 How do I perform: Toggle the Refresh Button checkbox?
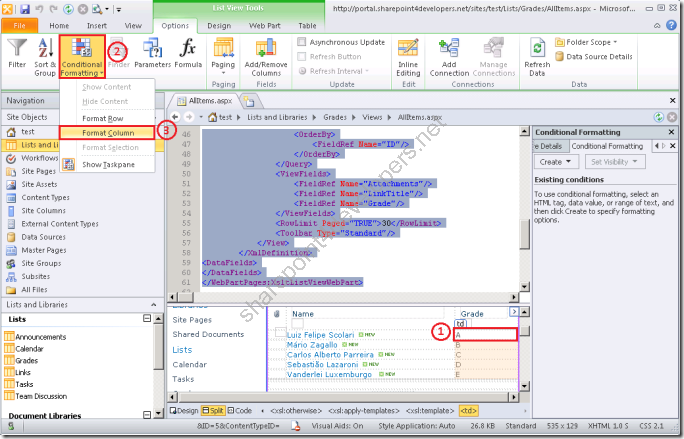301,56
